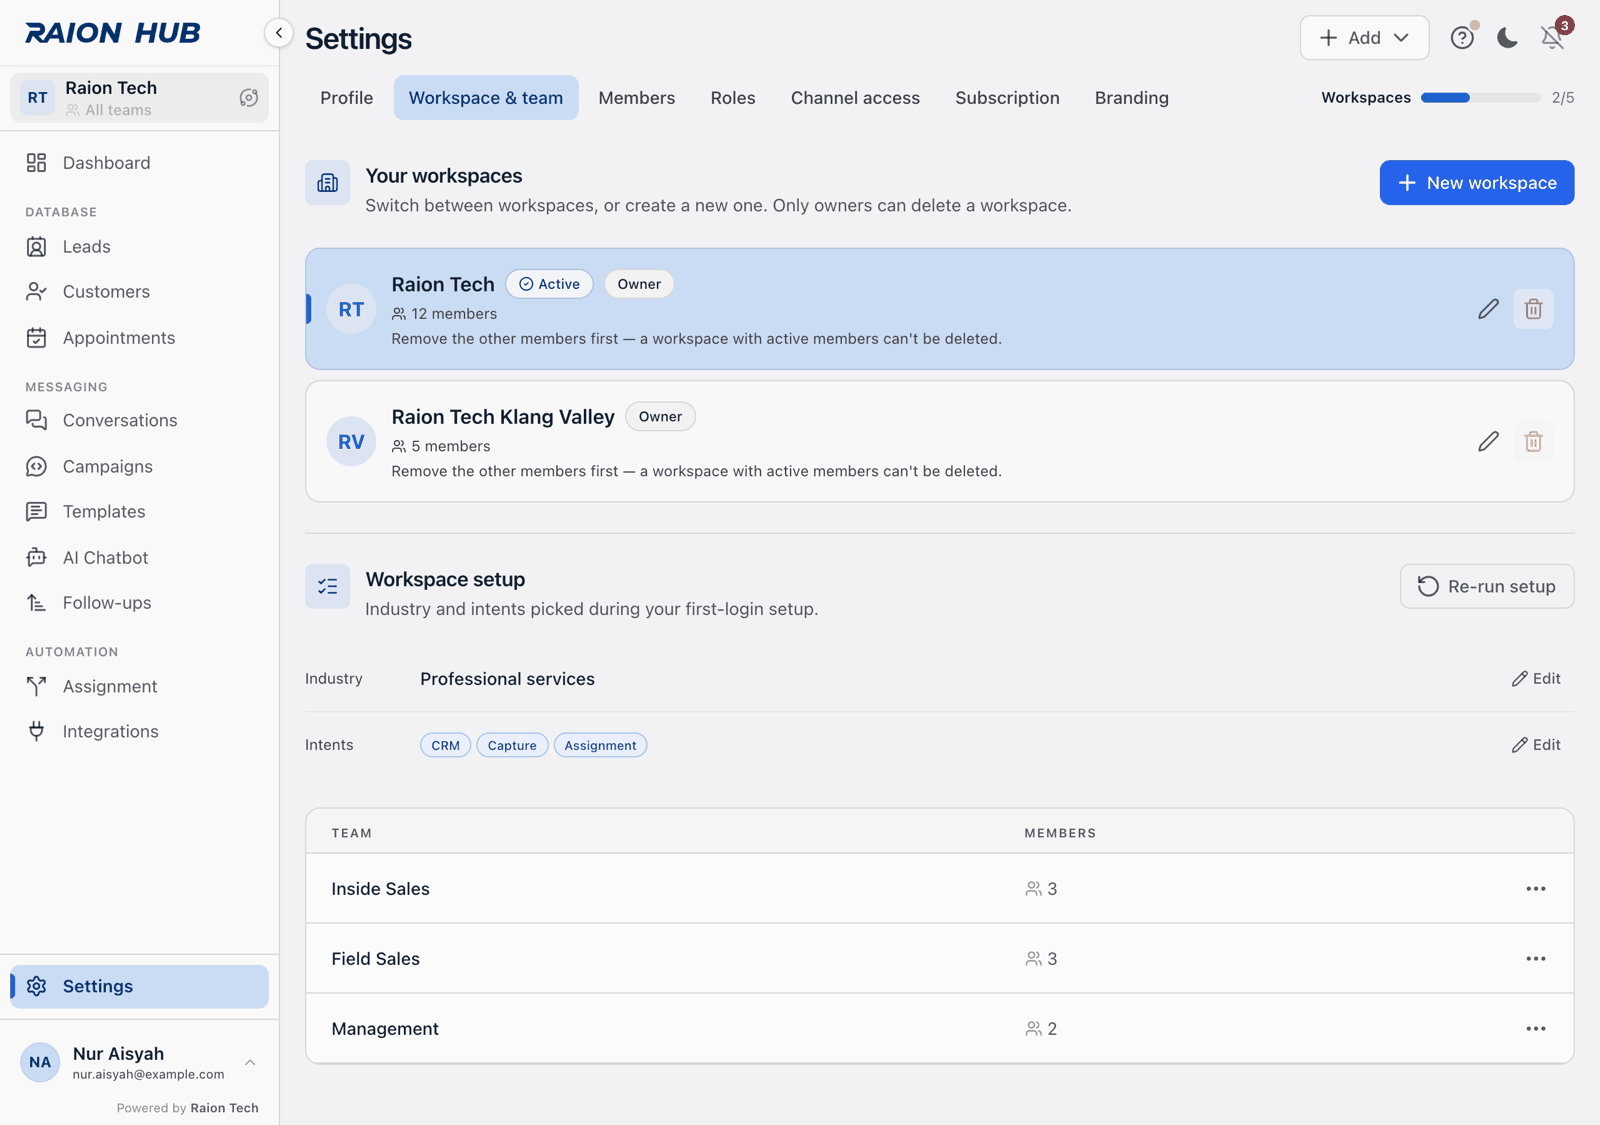Open the Branding tab

[1132, 98]
